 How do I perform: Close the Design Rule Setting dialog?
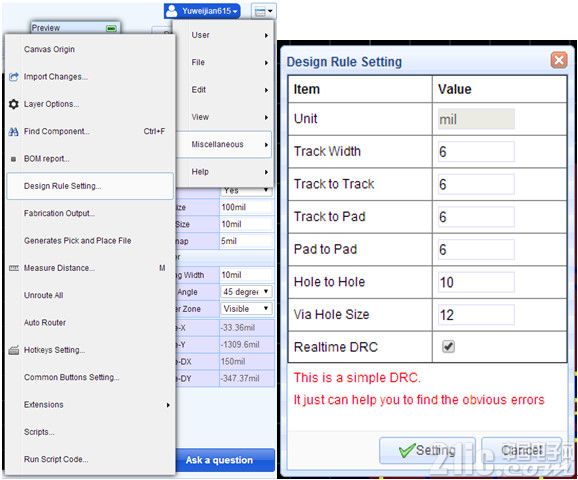click(x=559, y=60)
